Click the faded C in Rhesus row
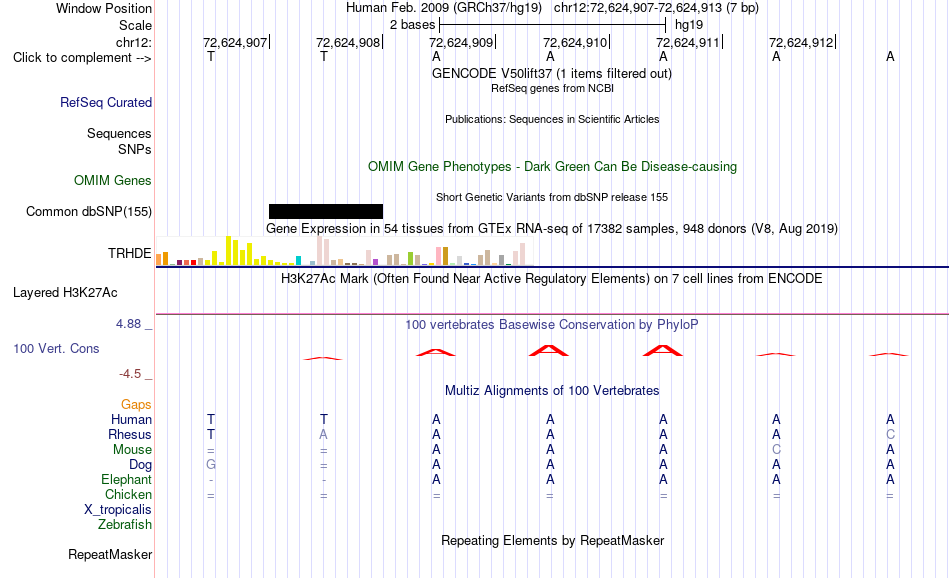The width and height of the screenshot is (950, 578). pyautogui.click(x=890, y=434)
